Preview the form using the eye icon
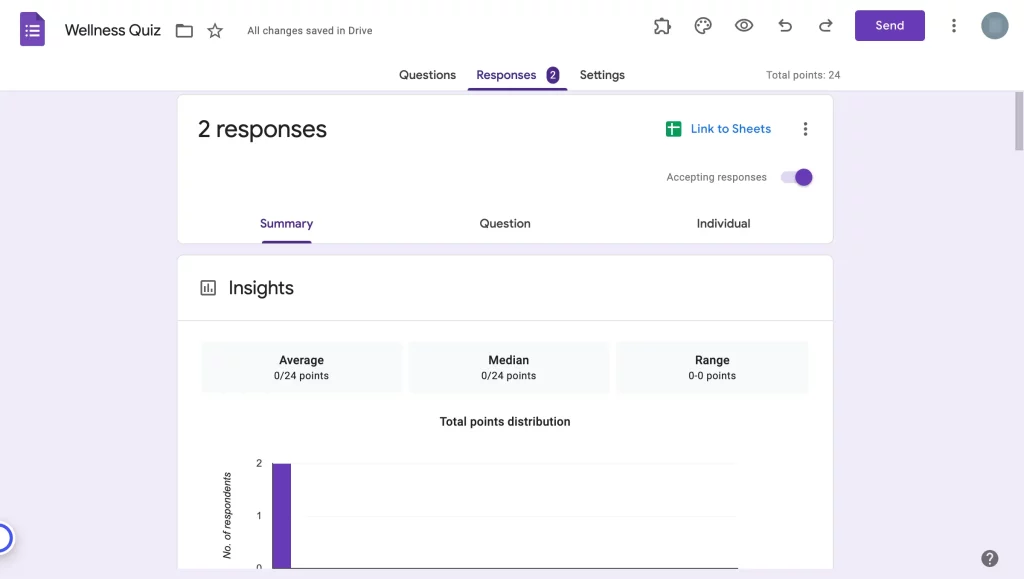 click(x=744, y=25)
